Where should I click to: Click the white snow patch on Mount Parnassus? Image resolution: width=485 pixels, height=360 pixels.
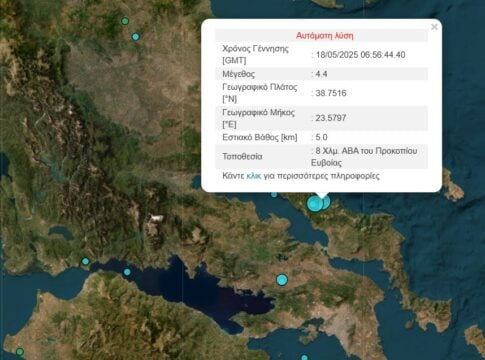click(x=157, y=218)
